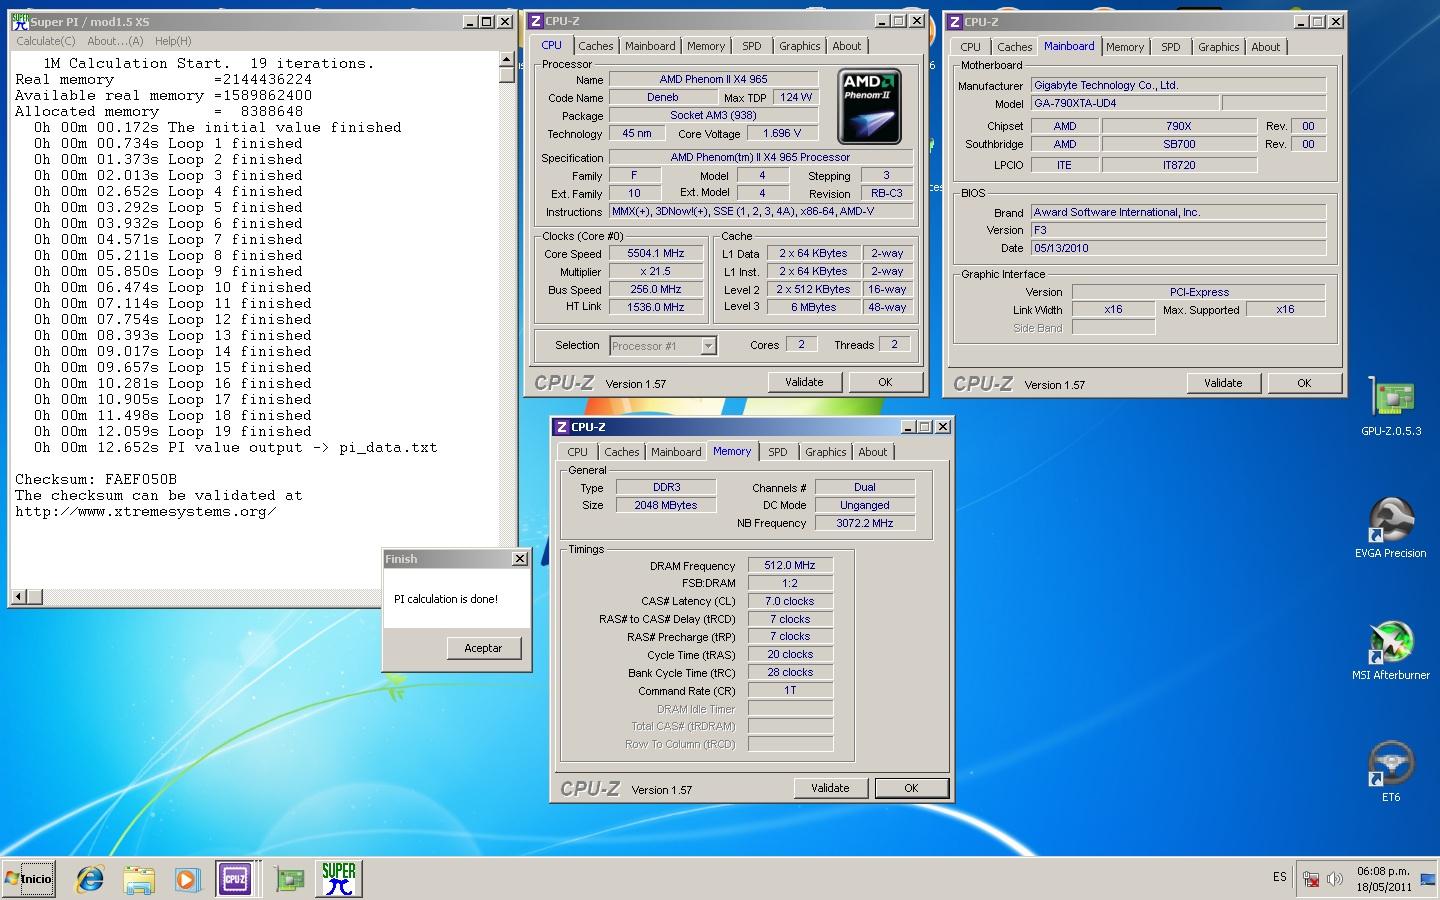
Task: Open the About...(A) menu in Super PI
Action: (x=115, y=41)
